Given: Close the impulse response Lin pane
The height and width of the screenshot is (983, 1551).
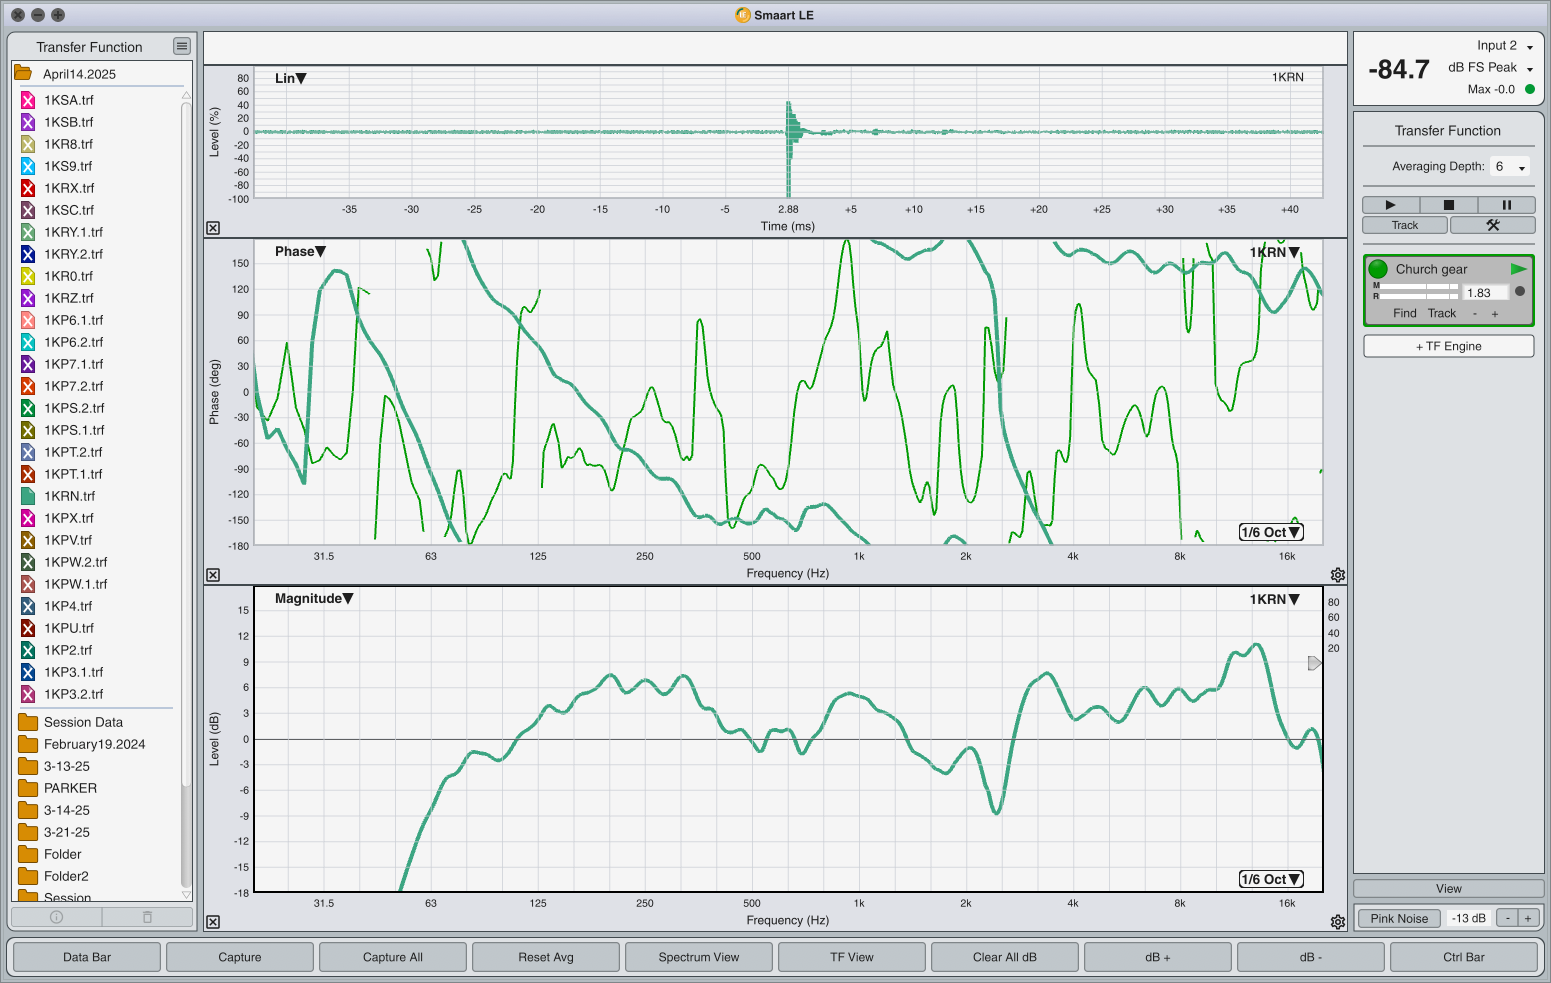Looking at the screenshot, I should point(213,228).
